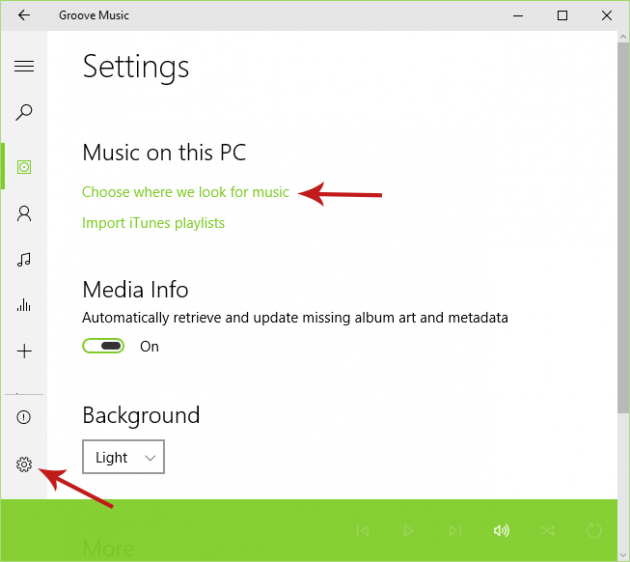The image size is (630, 562).
Task: Open the volume speaker control
Action: pos(501,530)
